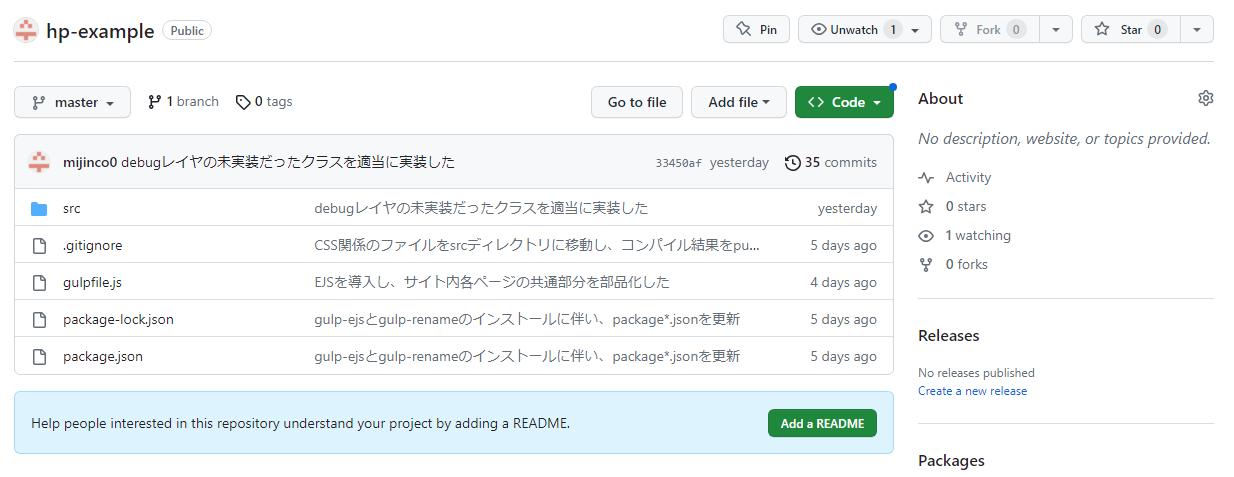The height and width of the screenshot is (477, 1234).
Task: Expand the dropdown arrow next to Fork
Action: pos(1055,30)
